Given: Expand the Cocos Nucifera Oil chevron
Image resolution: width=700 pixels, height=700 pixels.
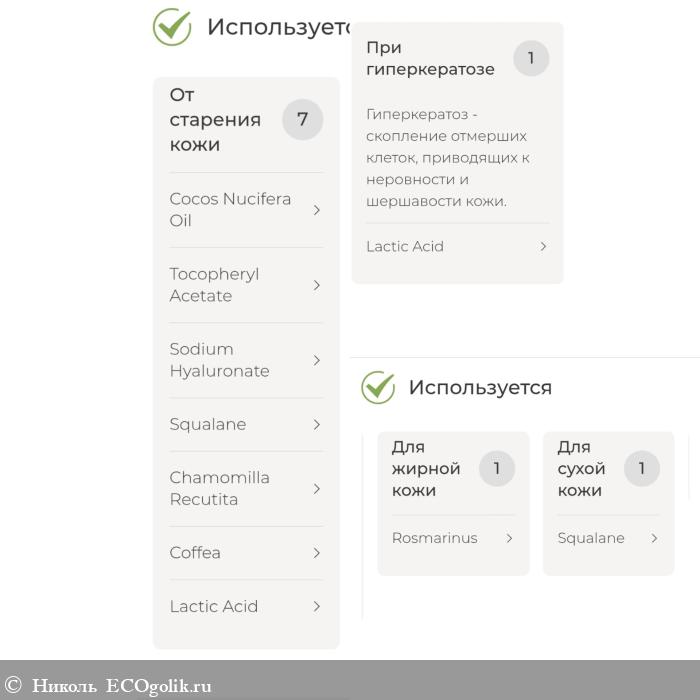Looking at the screenshot, I should [x=317, y=210].
